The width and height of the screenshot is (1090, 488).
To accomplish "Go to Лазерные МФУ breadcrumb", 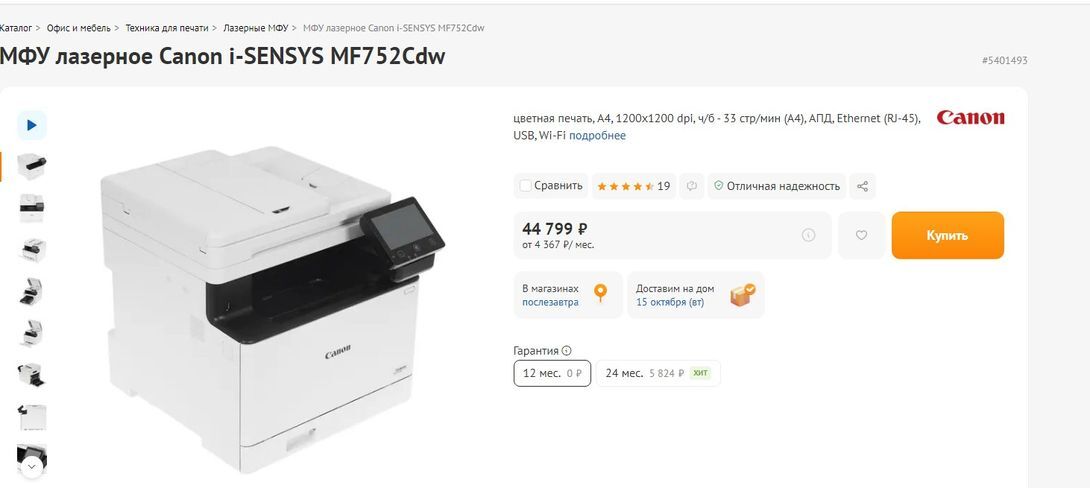I will (x=255, y=28).
